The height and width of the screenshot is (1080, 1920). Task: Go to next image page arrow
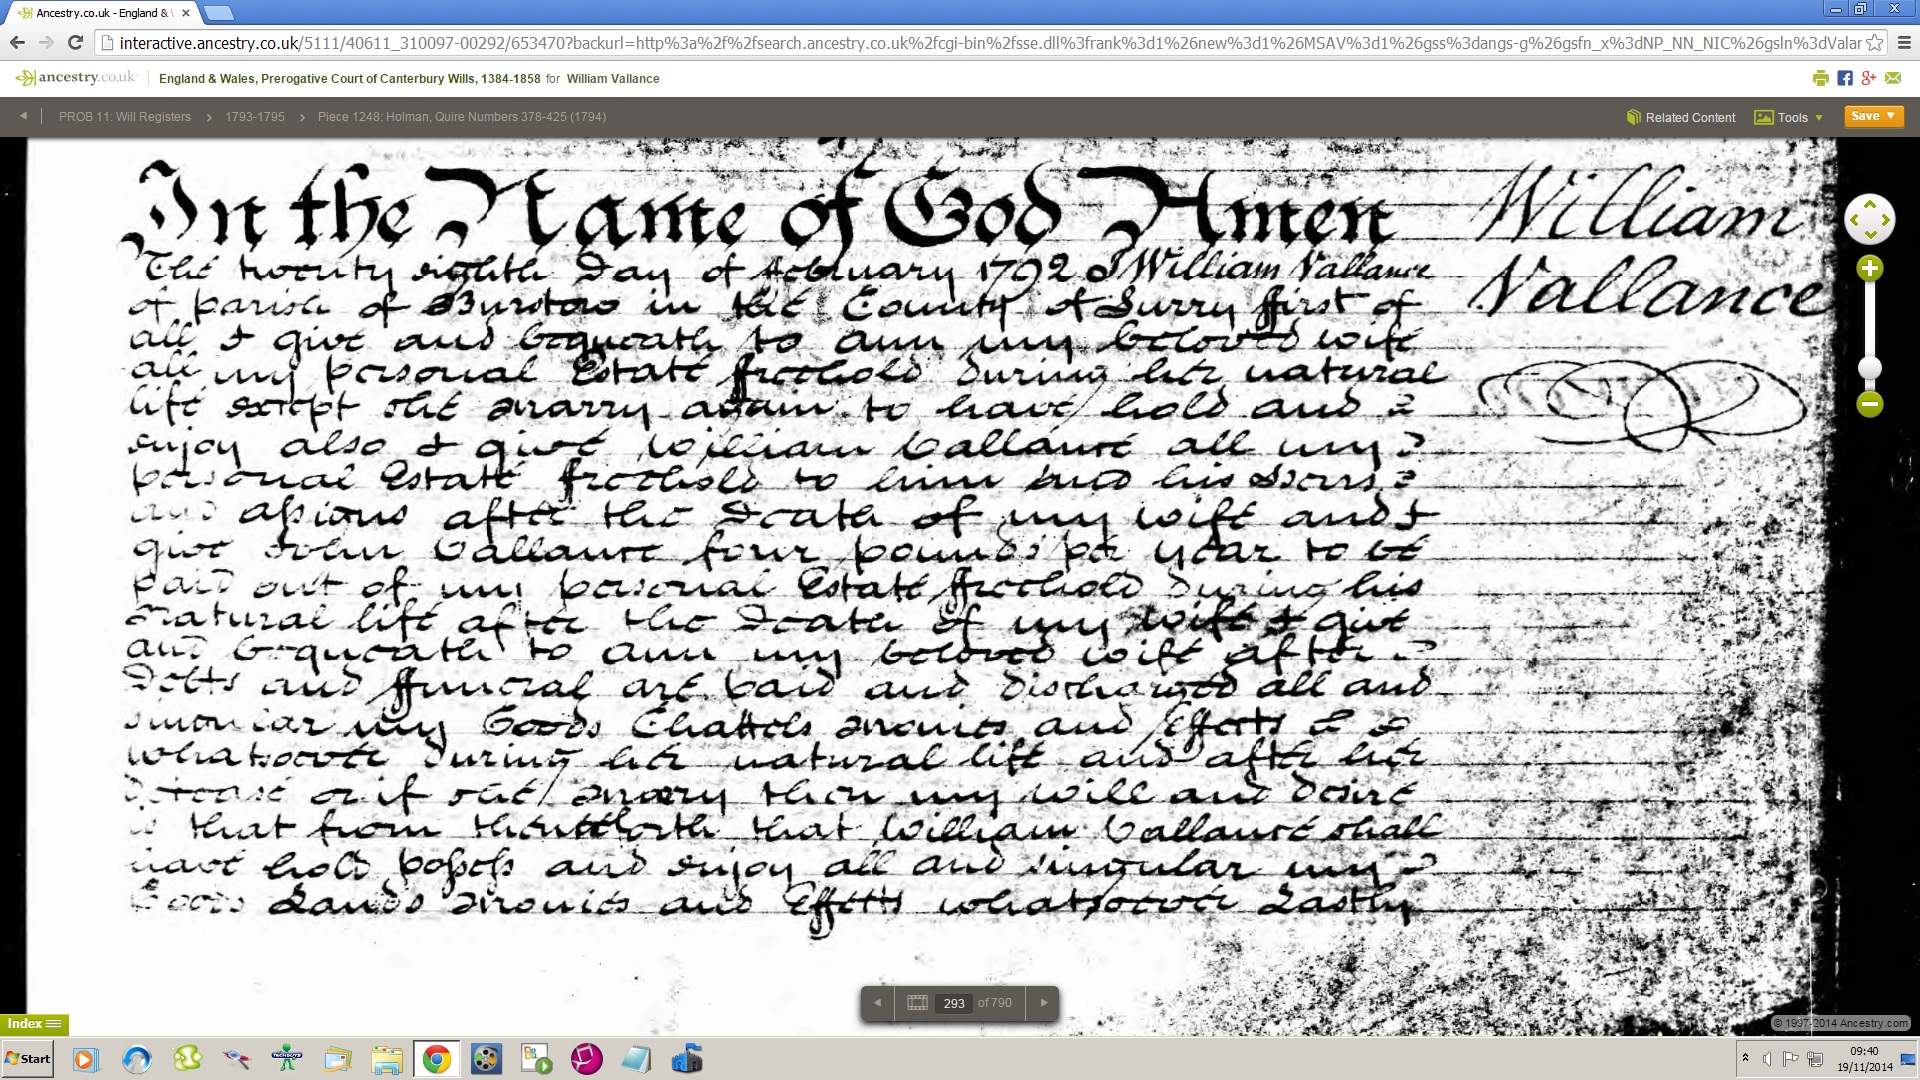(1044, 1002)
